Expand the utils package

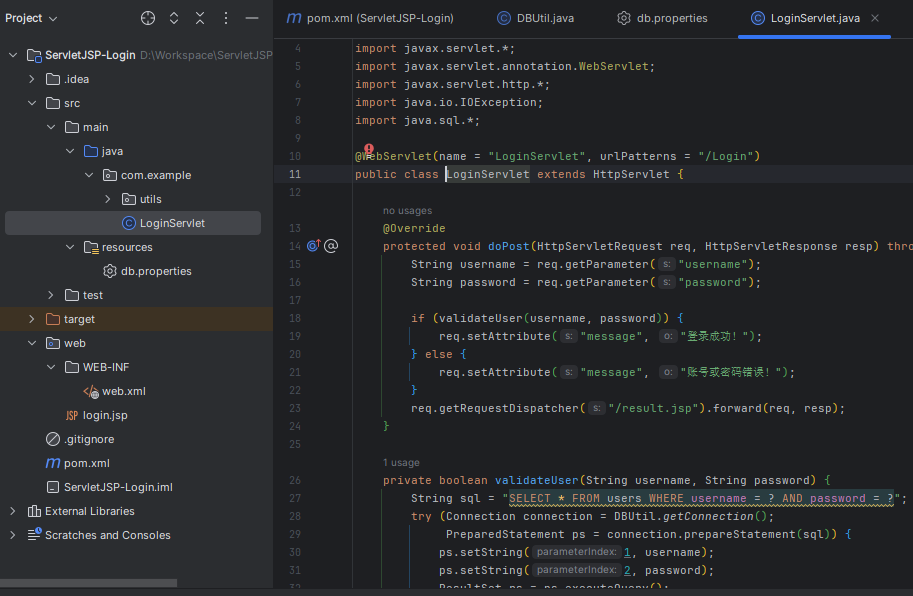point(108,199)
